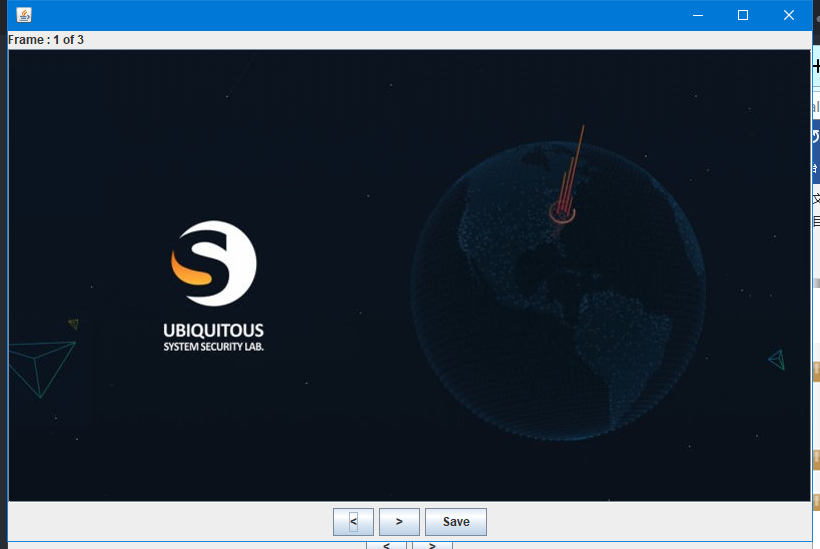Image resolution: width=820 pixels, height=549 pixels.
Task: Click the red attack marker on the globe
Action: pos(563,211)
